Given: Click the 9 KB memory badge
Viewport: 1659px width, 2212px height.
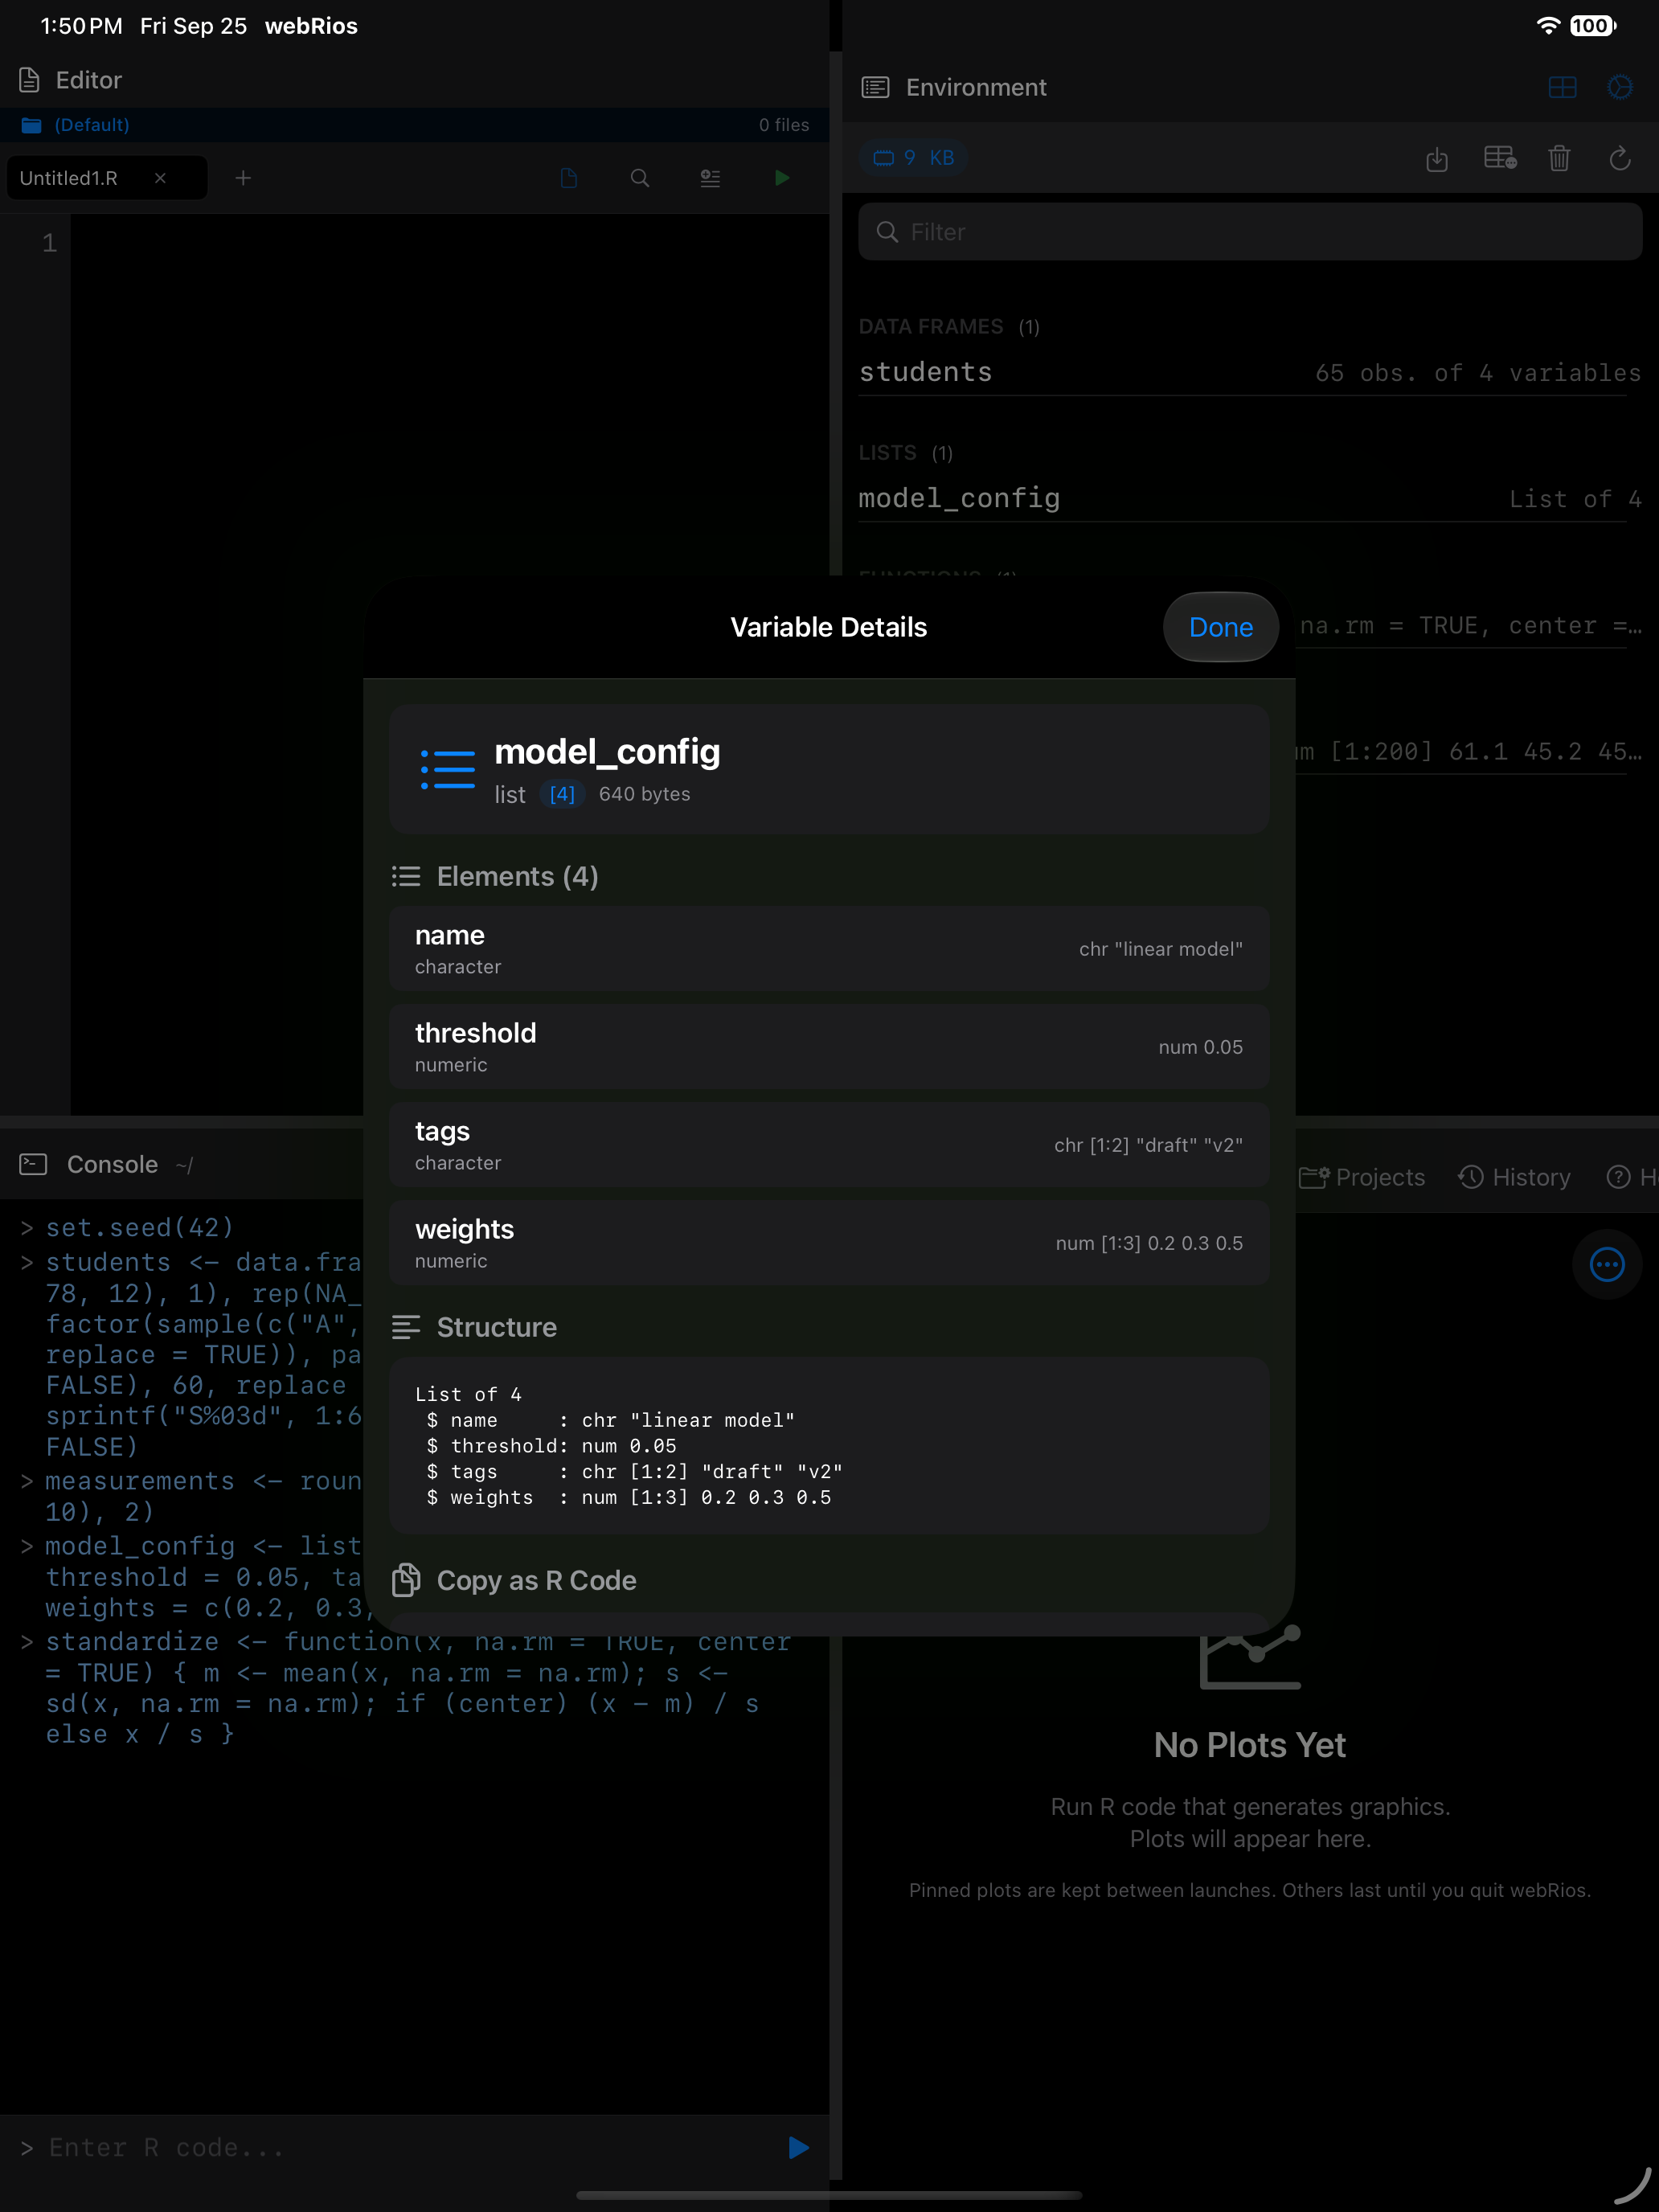Looking at the screenshot, I should click(914, 158).
